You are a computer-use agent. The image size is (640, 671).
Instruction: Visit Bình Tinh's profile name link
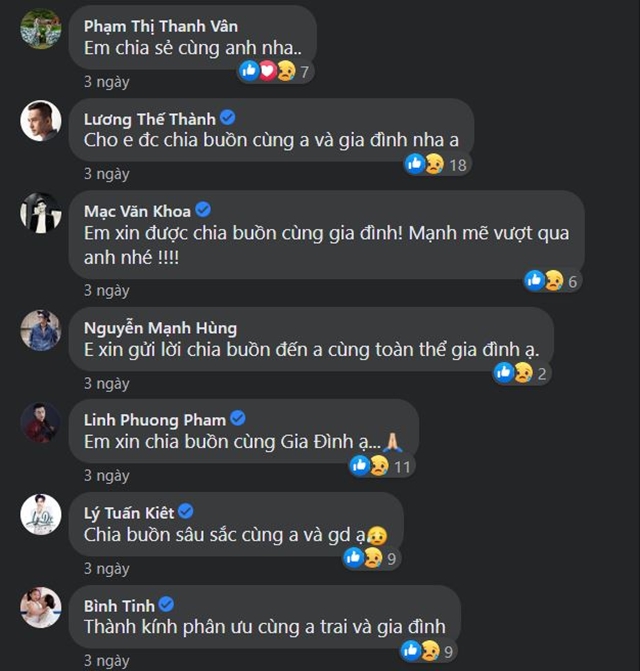(117, 604)
